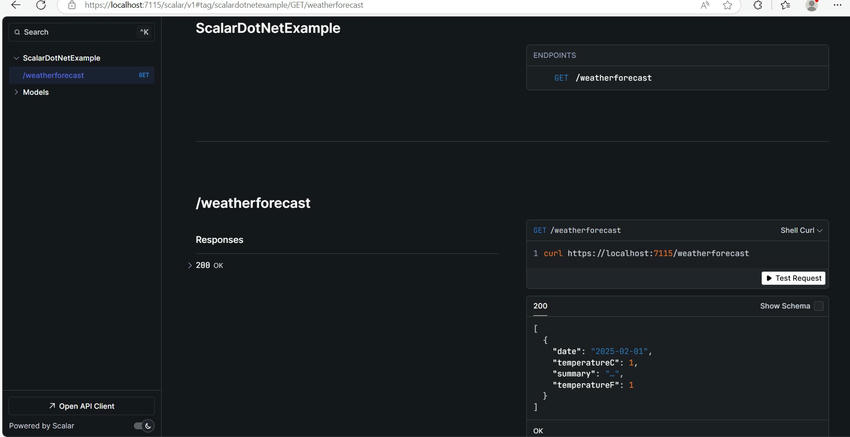Click the sidebar Search field
Screen dimensions: 850x437
point(80,32)
